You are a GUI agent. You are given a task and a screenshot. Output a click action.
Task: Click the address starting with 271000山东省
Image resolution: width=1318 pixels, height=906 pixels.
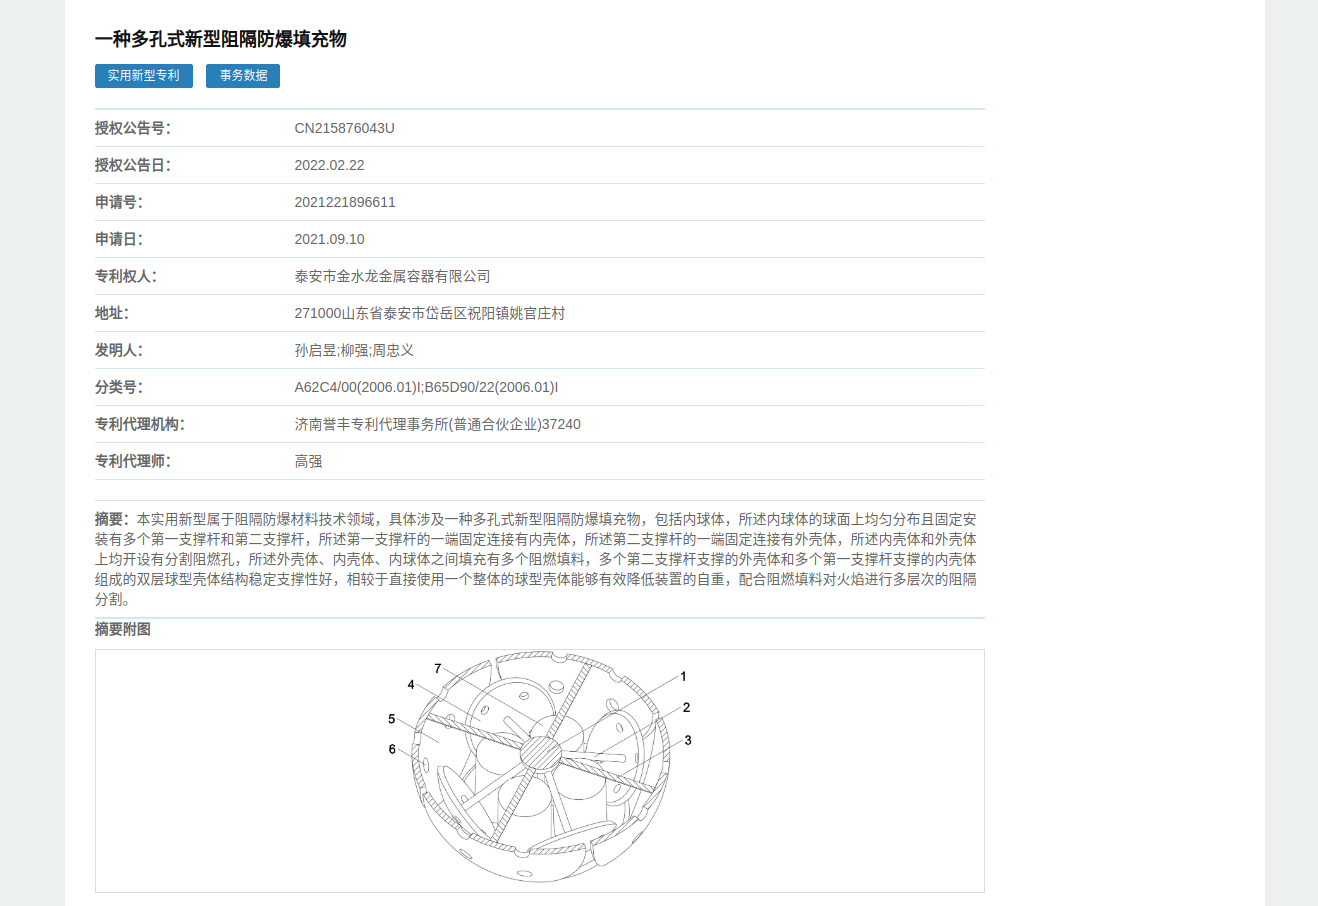(x=429, y=313)
